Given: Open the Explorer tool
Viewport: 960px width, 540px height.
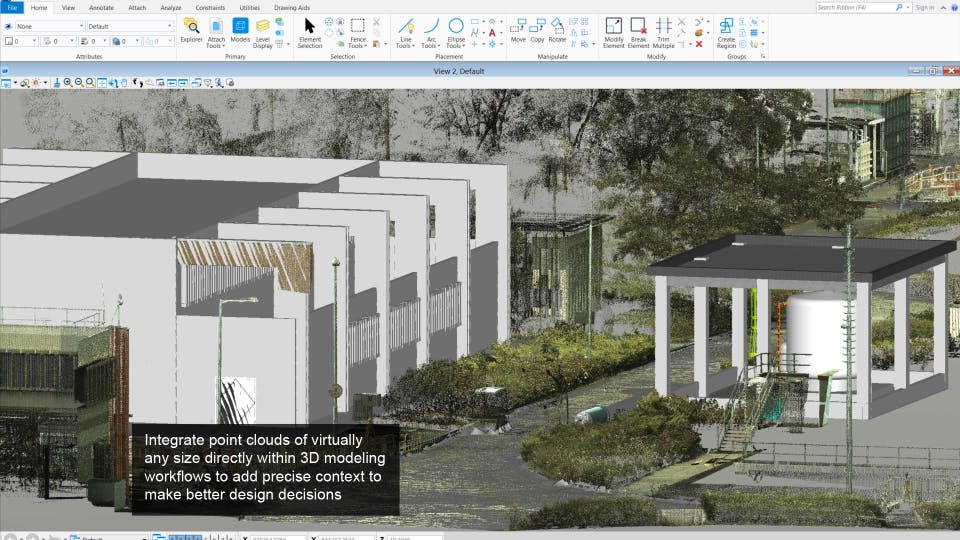Looking at the screenshot, I should point(191,31).
